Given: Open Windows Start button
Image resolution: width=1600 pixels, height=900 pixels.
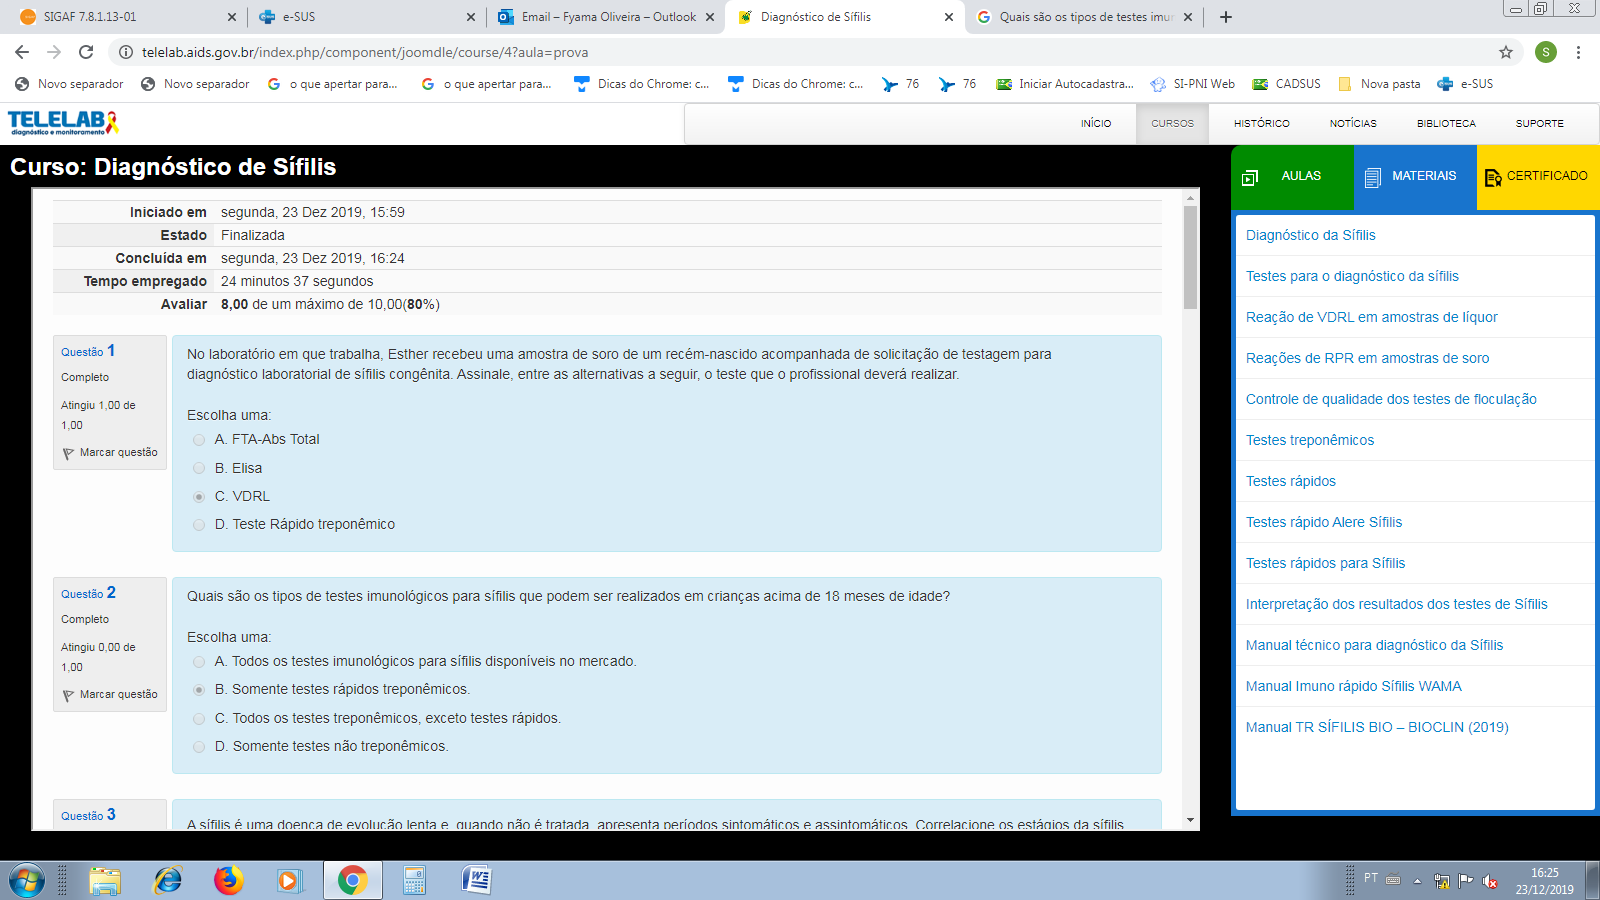Looking at the screenshot, I should coord(27,881).
